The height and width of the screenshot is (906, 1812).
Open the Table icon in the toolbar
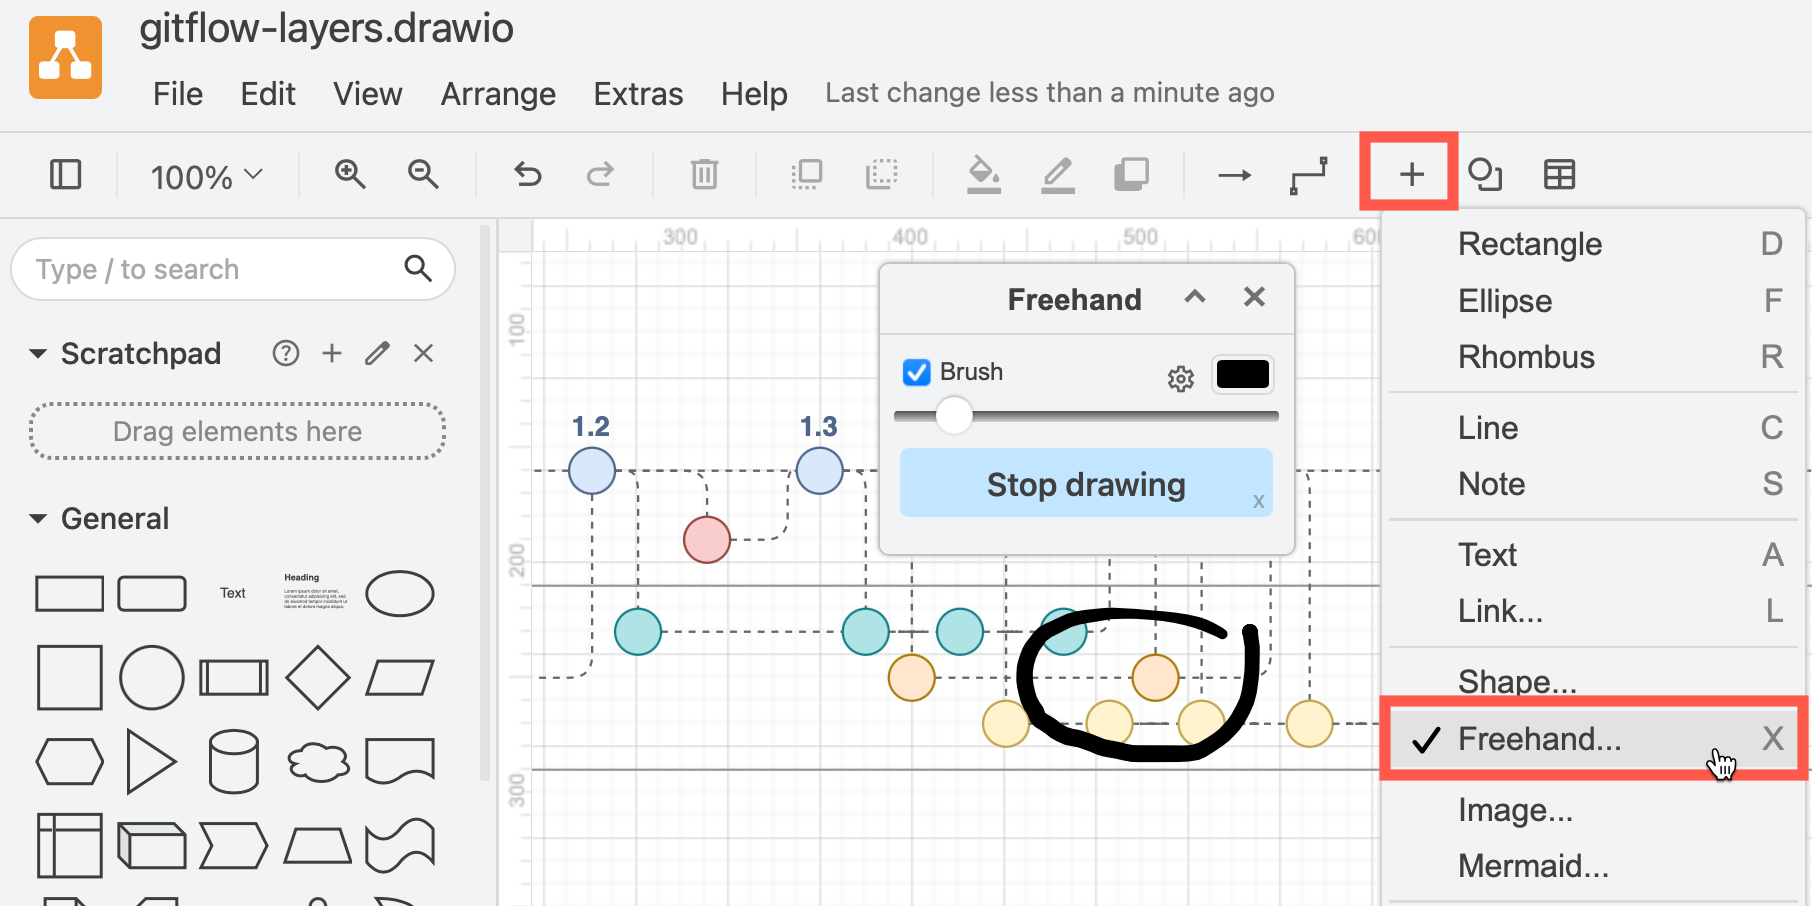tap(1559, 174)
